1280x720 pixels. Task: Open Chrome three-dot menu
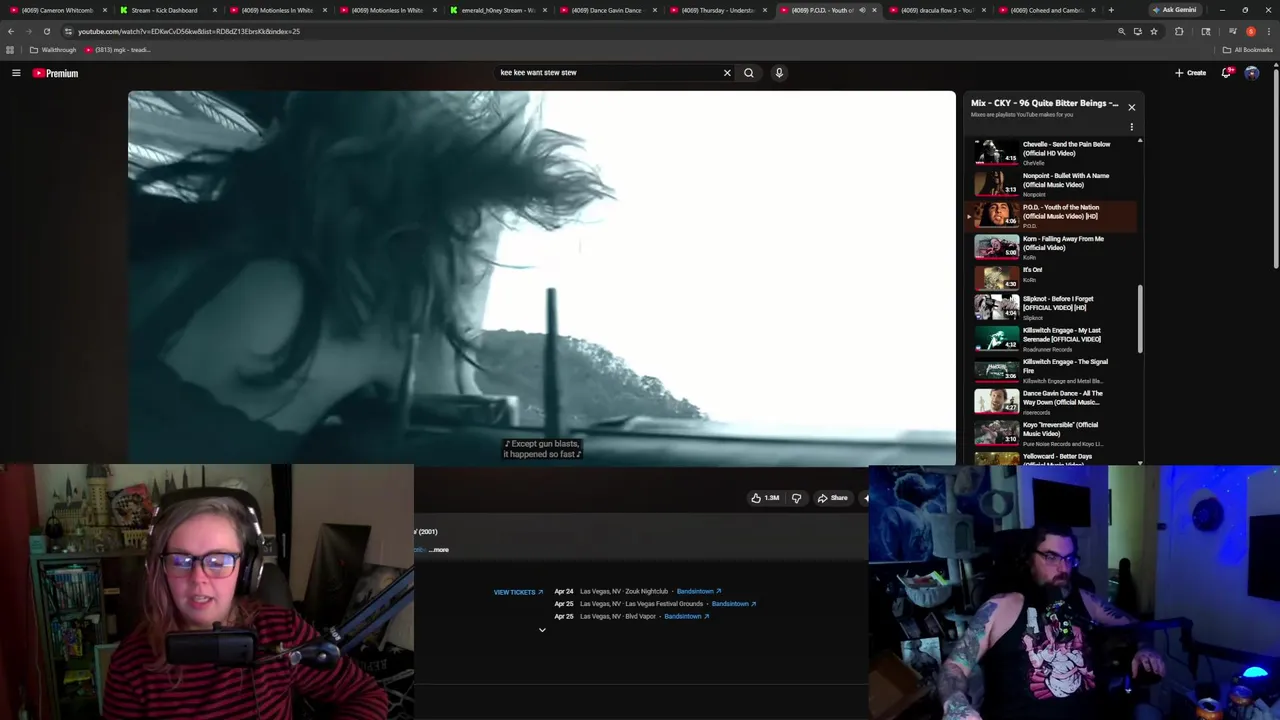[x=1269, y=31]
